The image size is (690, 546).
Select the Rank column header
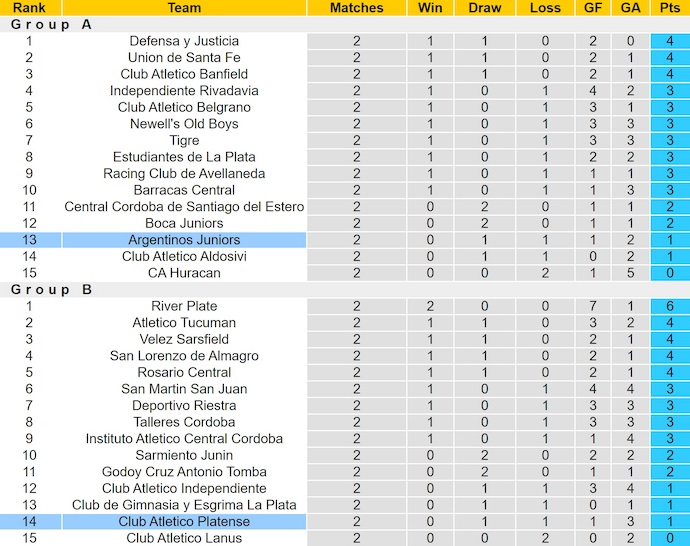click(x=29, y=8)
